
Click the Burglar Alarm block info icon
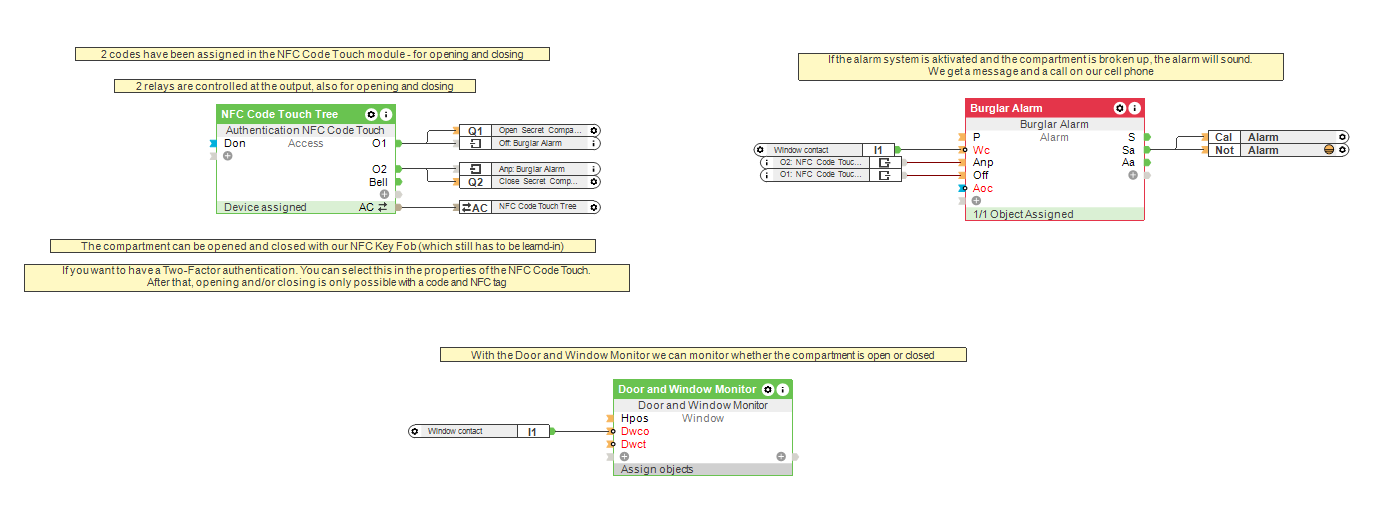pos(1135,108)
